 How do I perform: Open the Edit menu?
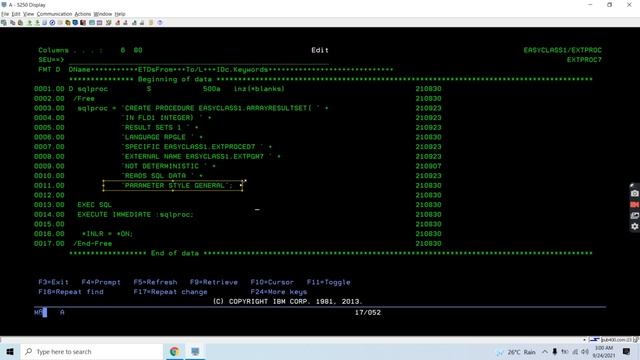(16, 14)
